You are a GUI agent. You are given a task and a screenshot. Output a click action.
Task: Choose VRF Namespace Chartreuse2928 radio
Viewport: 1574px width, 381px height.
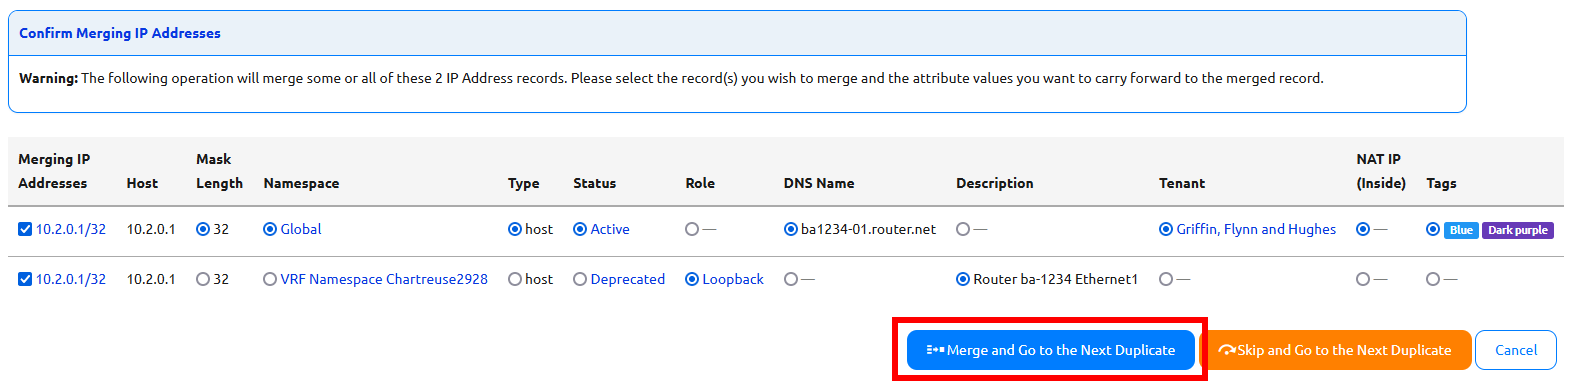[x=270, y=279]
